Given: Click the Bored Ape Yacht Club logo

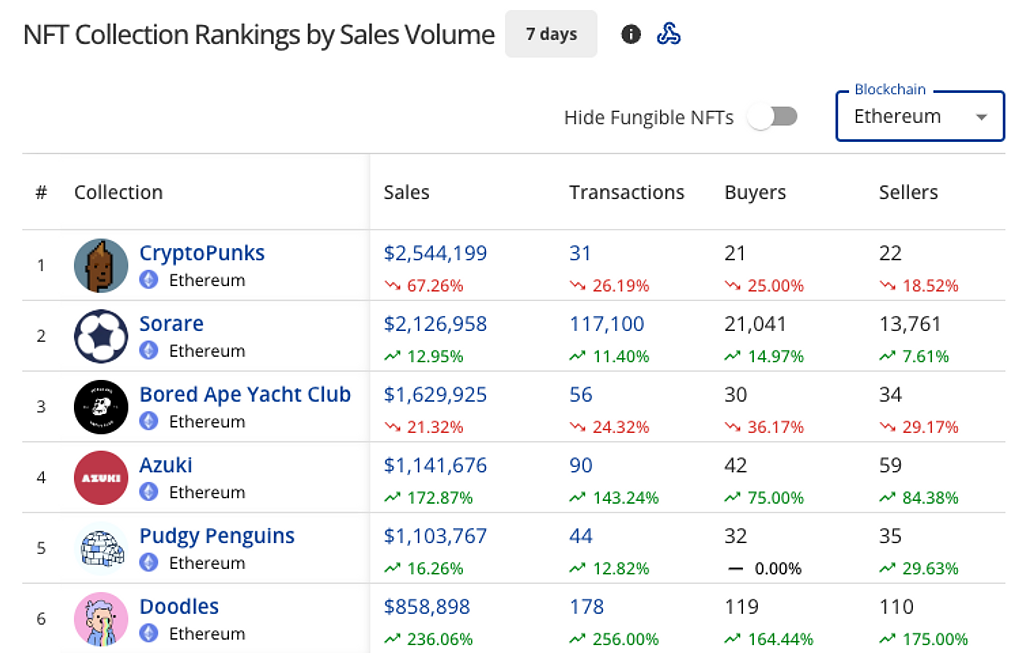Looking at the screenshot, I should (101, 407).
